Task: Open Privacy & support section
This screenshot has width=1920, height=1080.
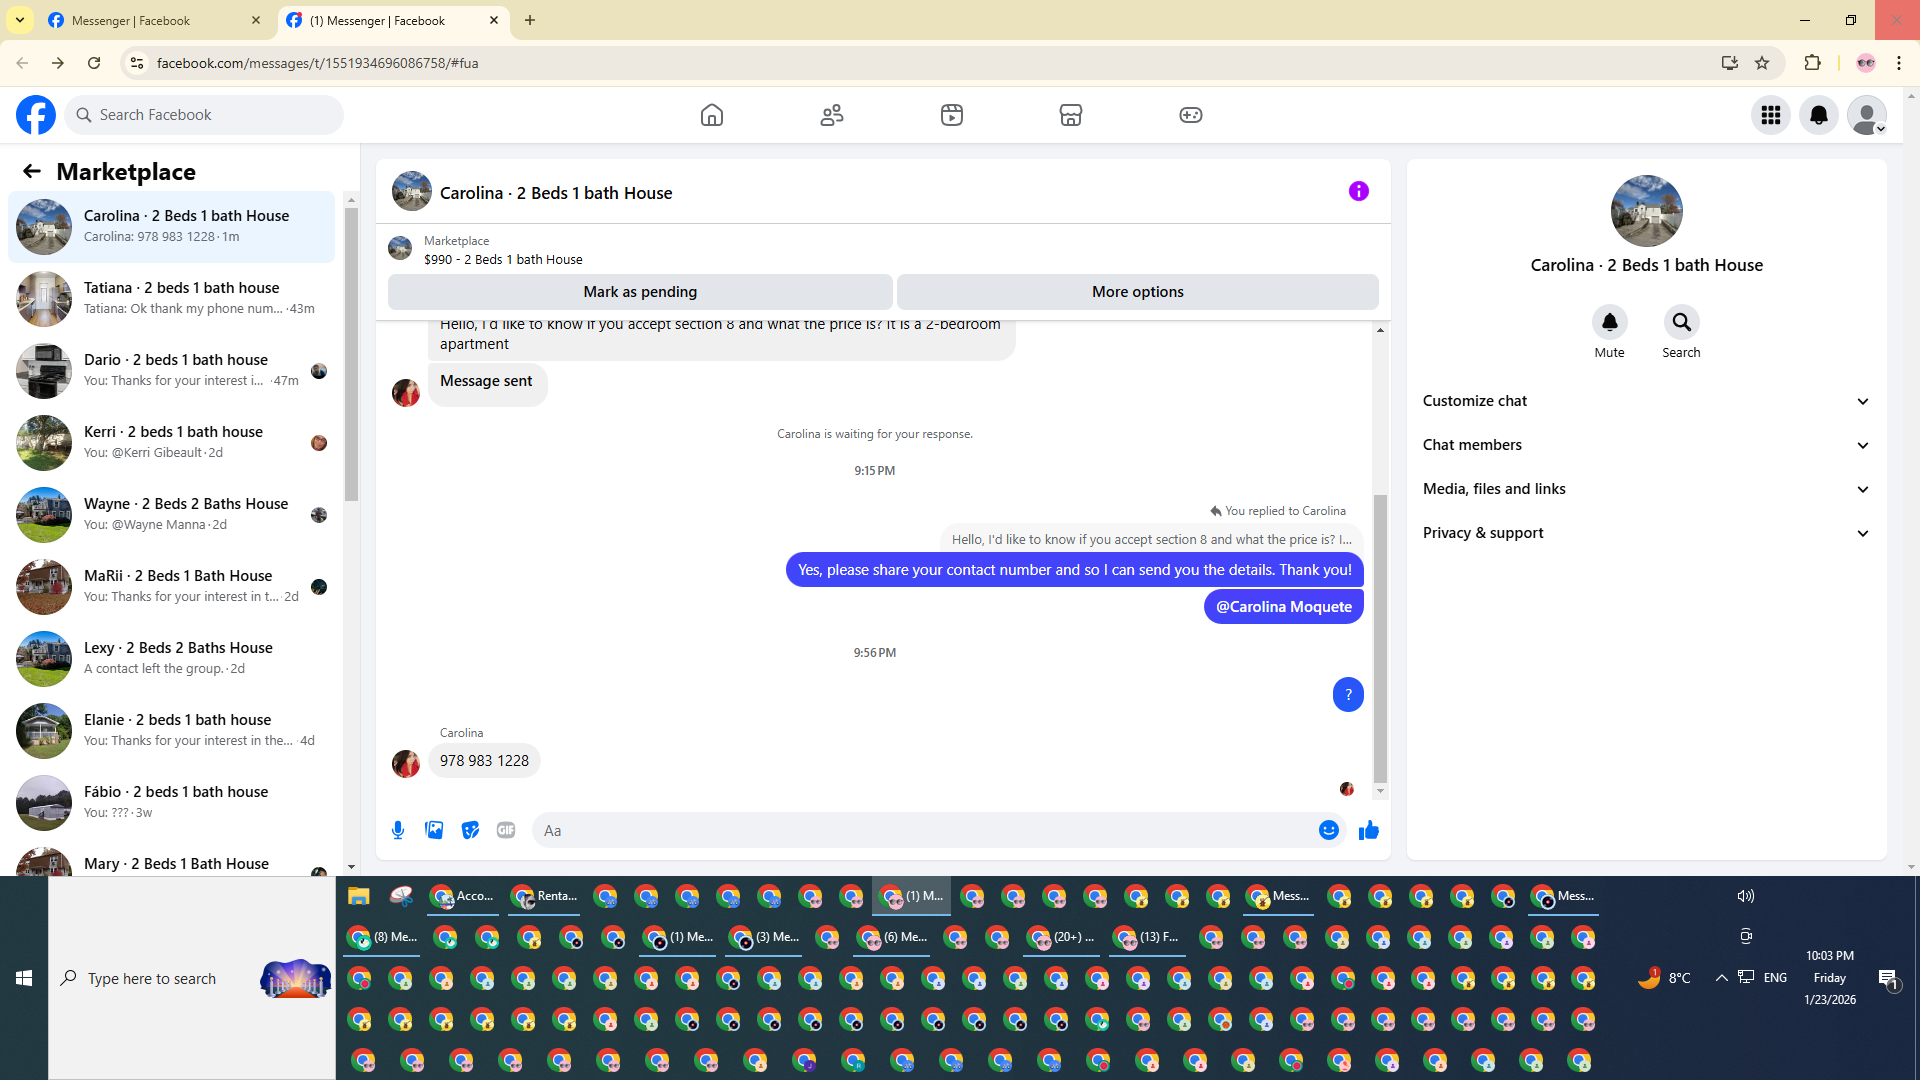Action: click(1646, 533)
